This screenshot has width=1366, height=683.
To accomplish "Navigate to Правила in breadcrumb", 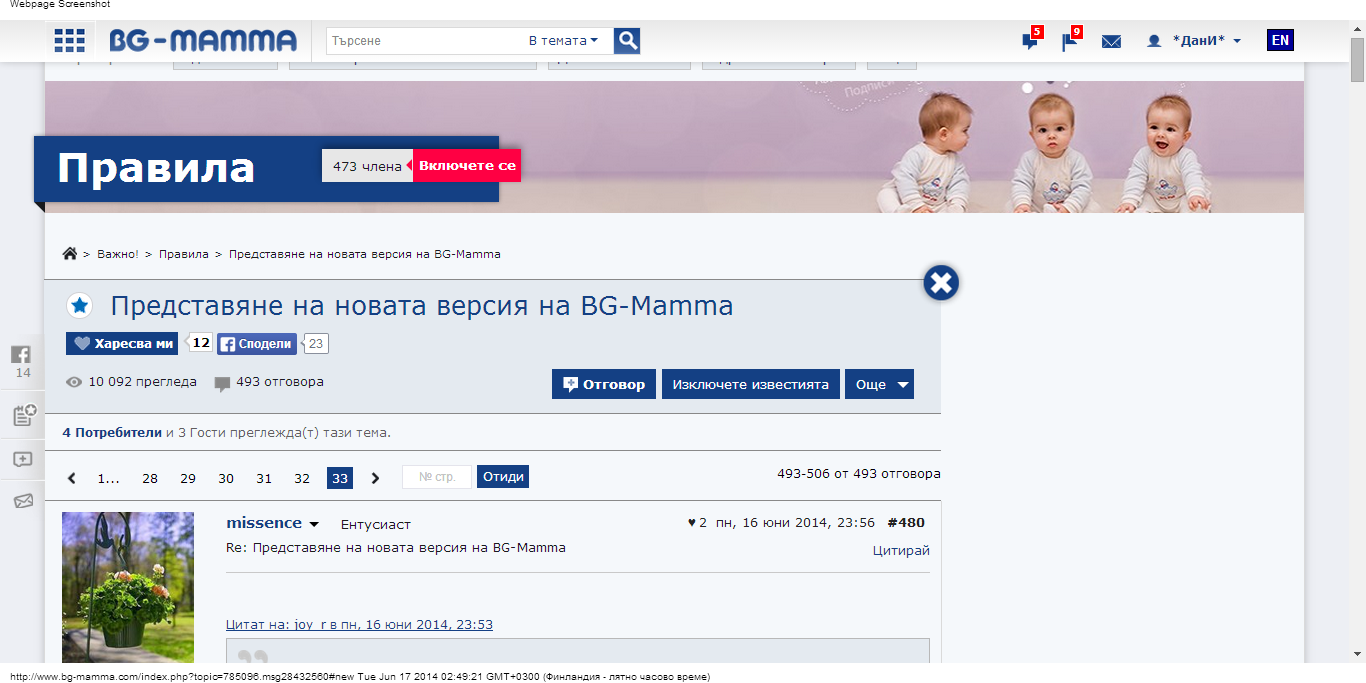I will (183, 254).
